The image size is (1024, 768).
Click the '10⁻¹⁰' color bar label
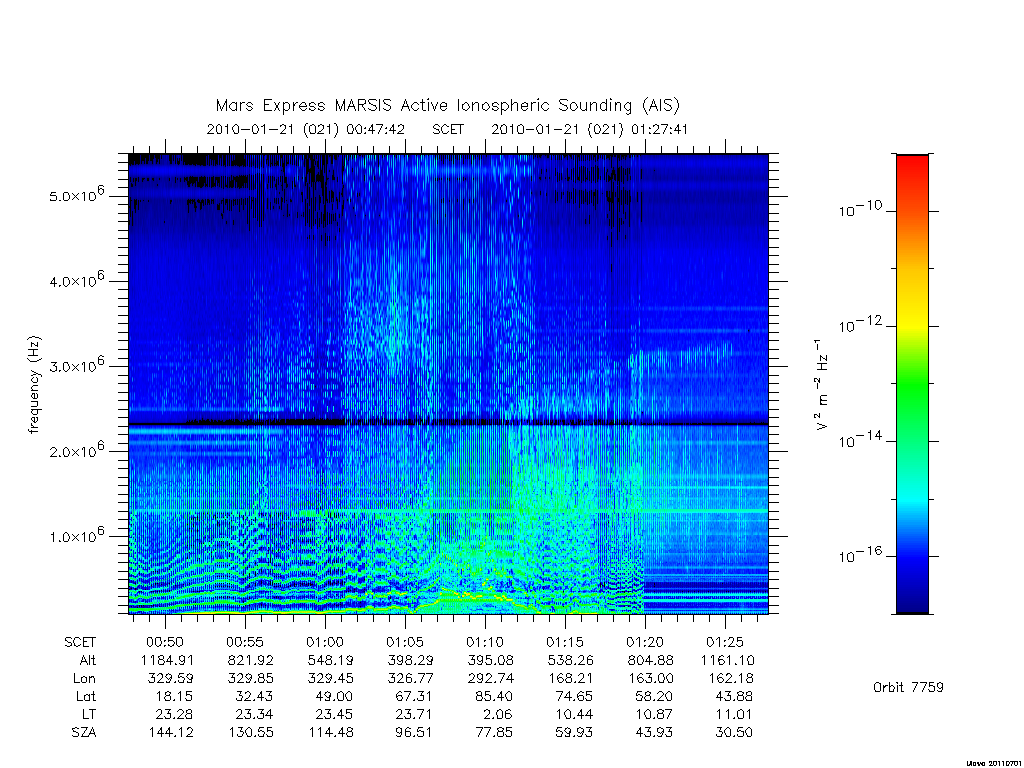pyautogui.click(x=860, y=209)
